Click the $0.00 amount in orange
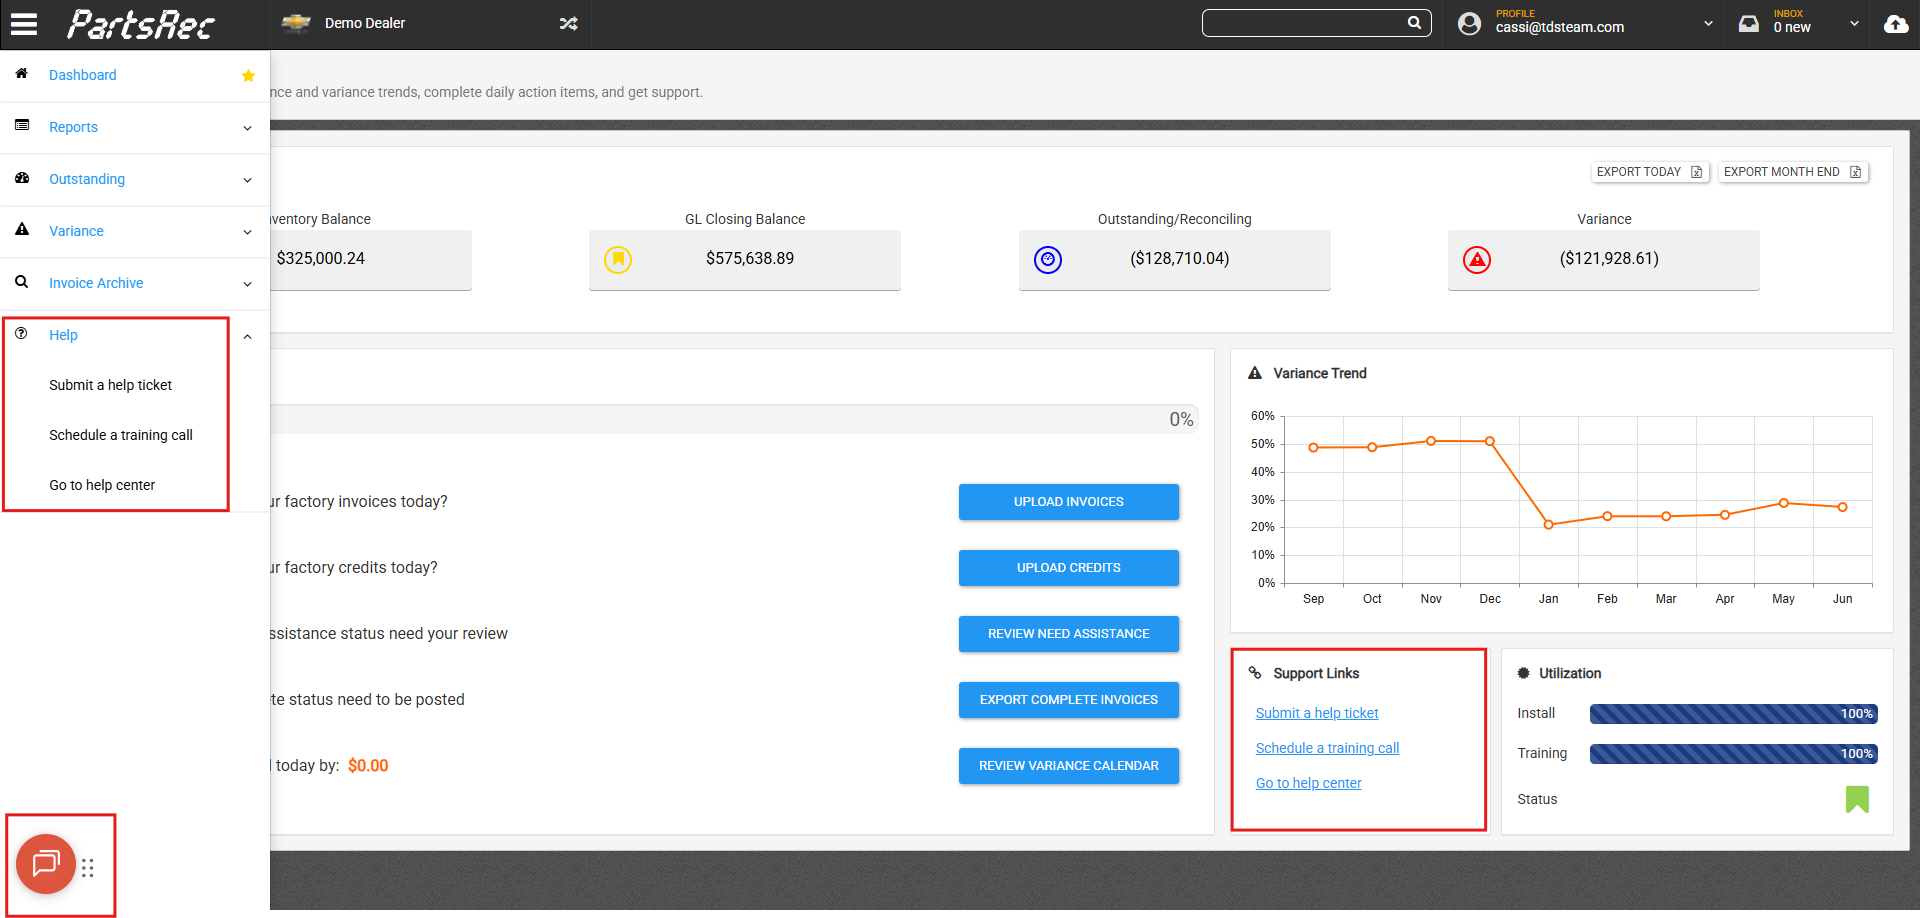Screen dimensions: 1920x918 coord(368,766)
